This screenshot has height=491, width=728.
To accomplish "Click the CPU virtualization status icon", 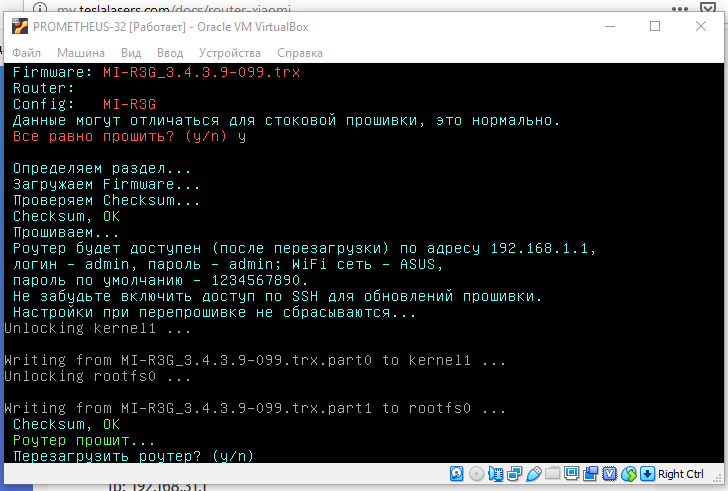I will point(610,474).
